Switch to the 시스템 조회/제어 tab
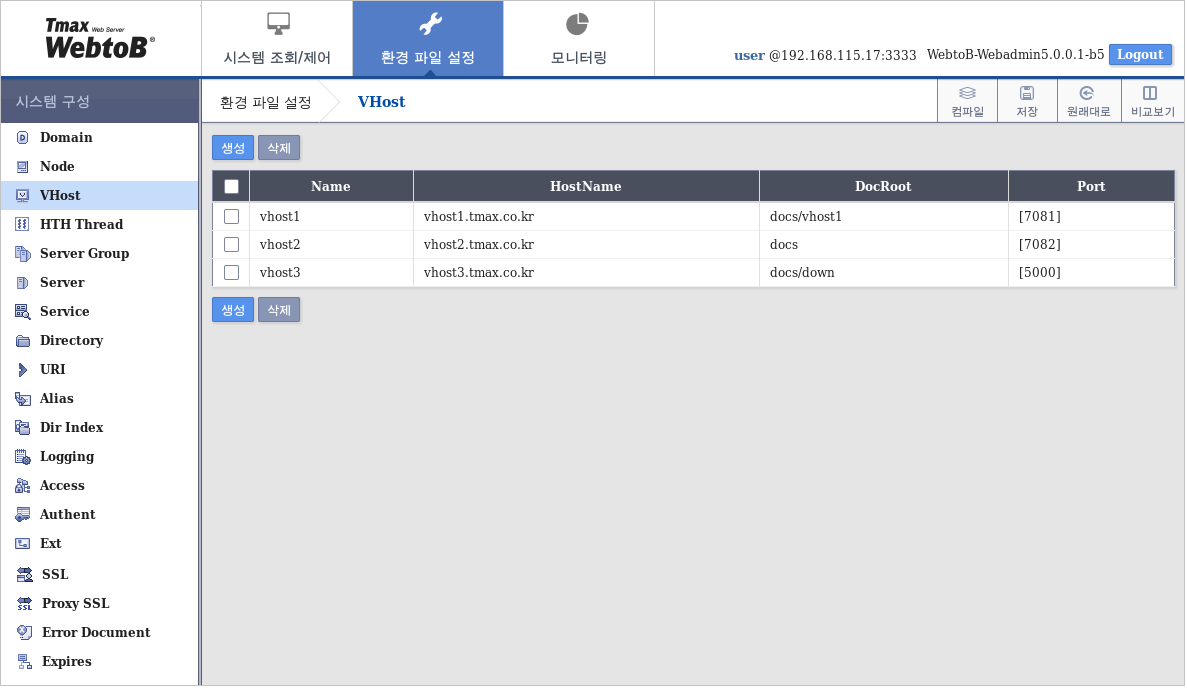This screenshot has width=1187, height=688. (277, 38)
